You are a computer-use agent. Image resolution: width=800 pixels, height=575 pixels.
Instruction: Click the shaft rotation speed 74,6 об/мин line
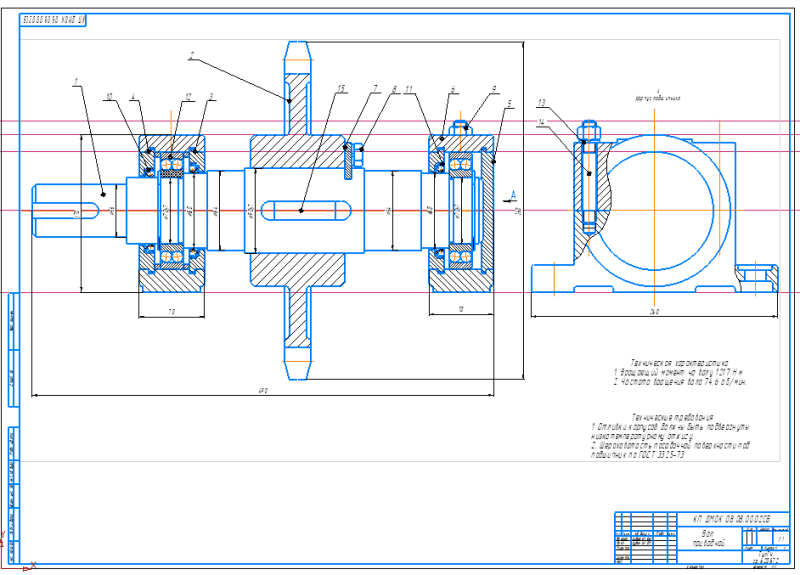680,382
